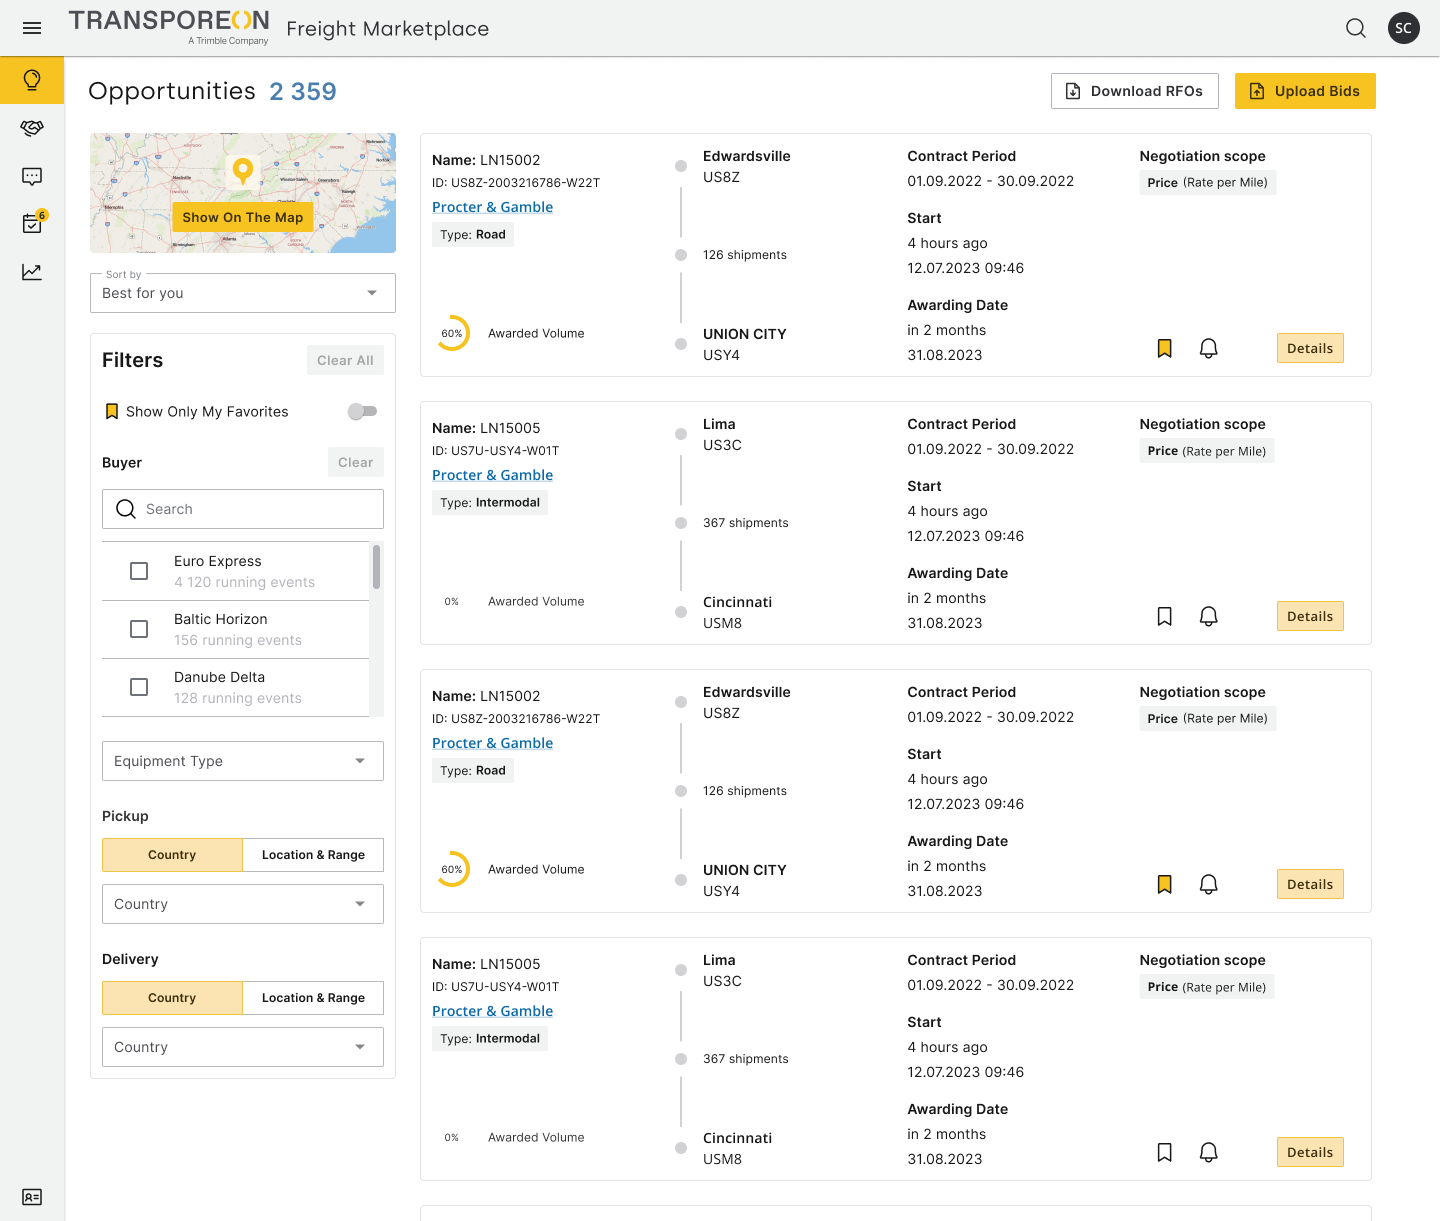Open the handshake icon in sidebar
This screenshot has width=1440, height=1221.
click(32, 128)
